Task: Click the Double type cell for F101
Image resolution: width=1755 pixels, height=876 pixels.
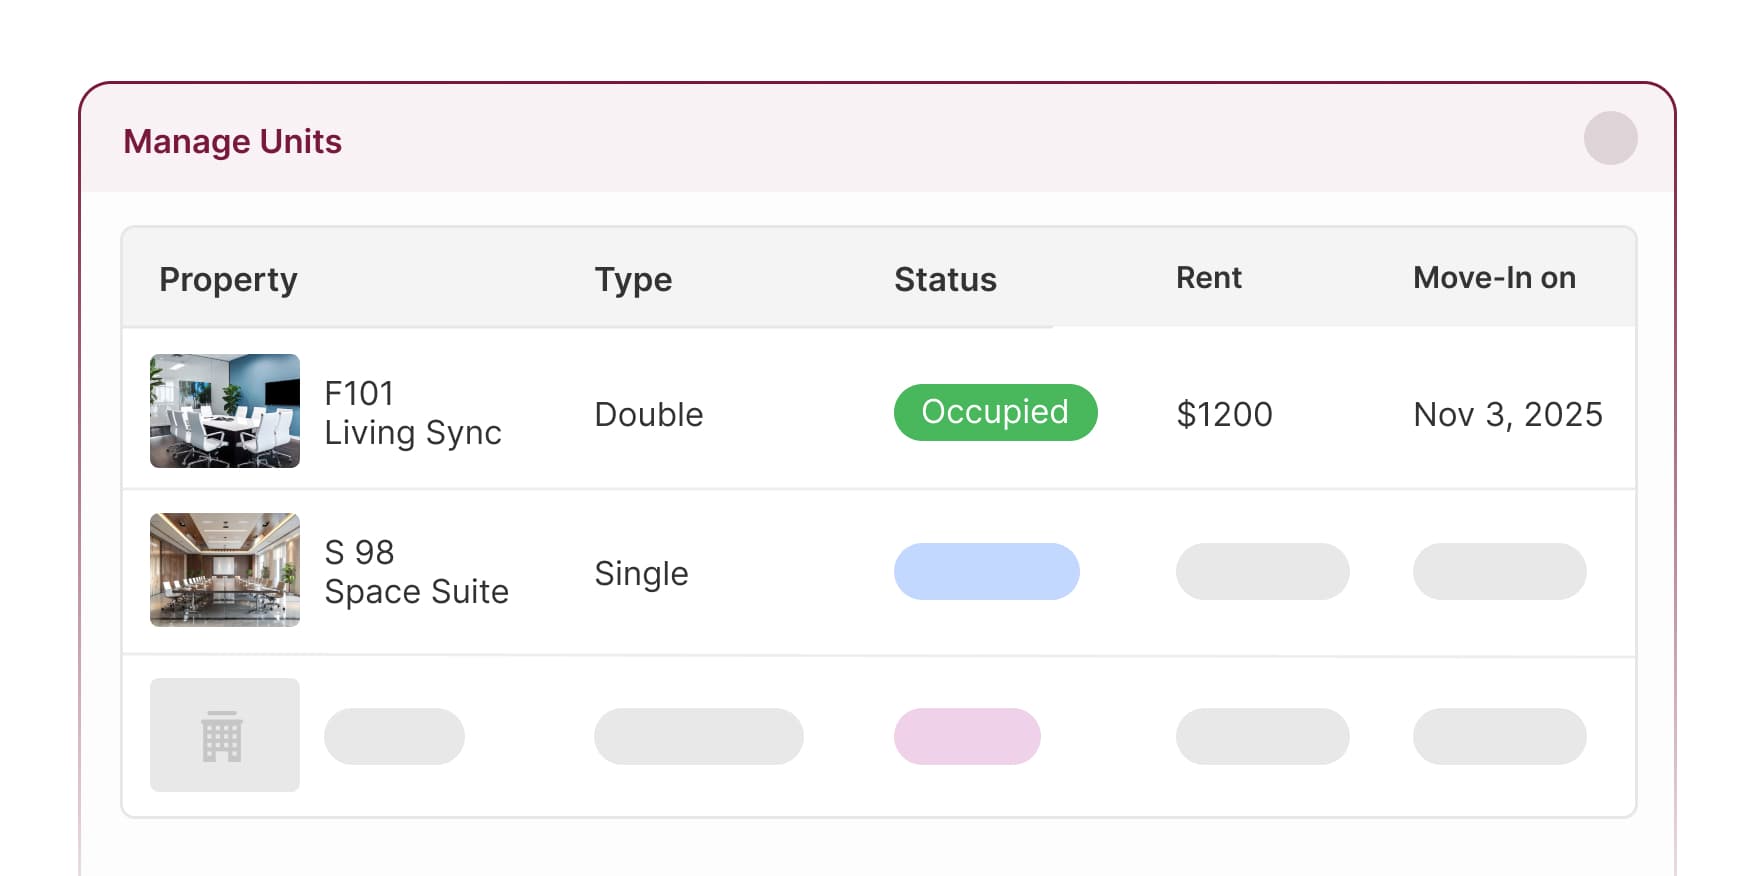Action: (x=649, y=414)
